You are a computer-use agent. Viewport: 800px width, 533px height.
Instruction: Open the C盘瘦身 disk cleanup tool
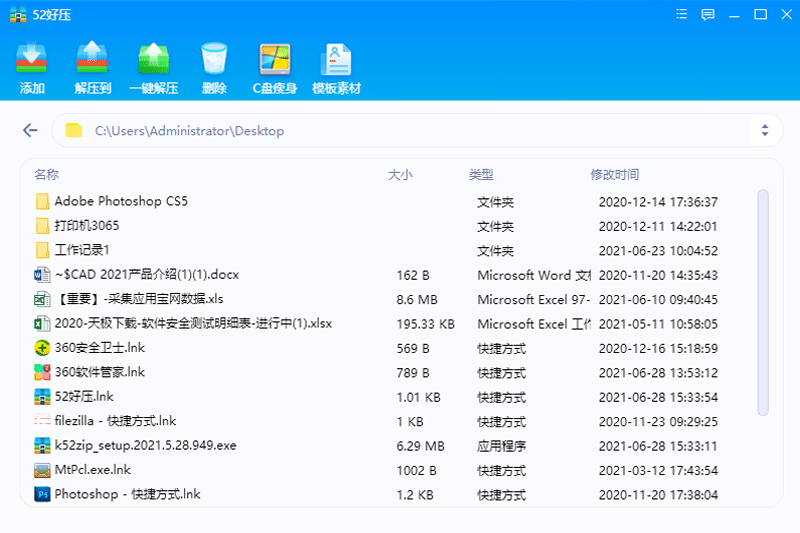274,62
